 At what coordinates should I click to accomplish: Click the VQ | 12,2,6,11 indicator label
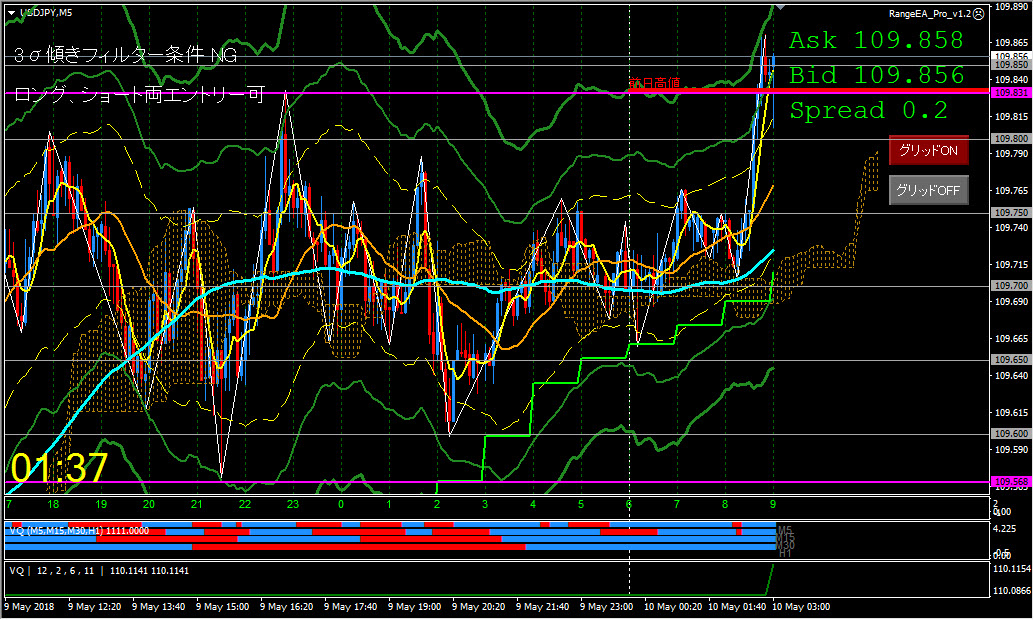pos(99,571)
